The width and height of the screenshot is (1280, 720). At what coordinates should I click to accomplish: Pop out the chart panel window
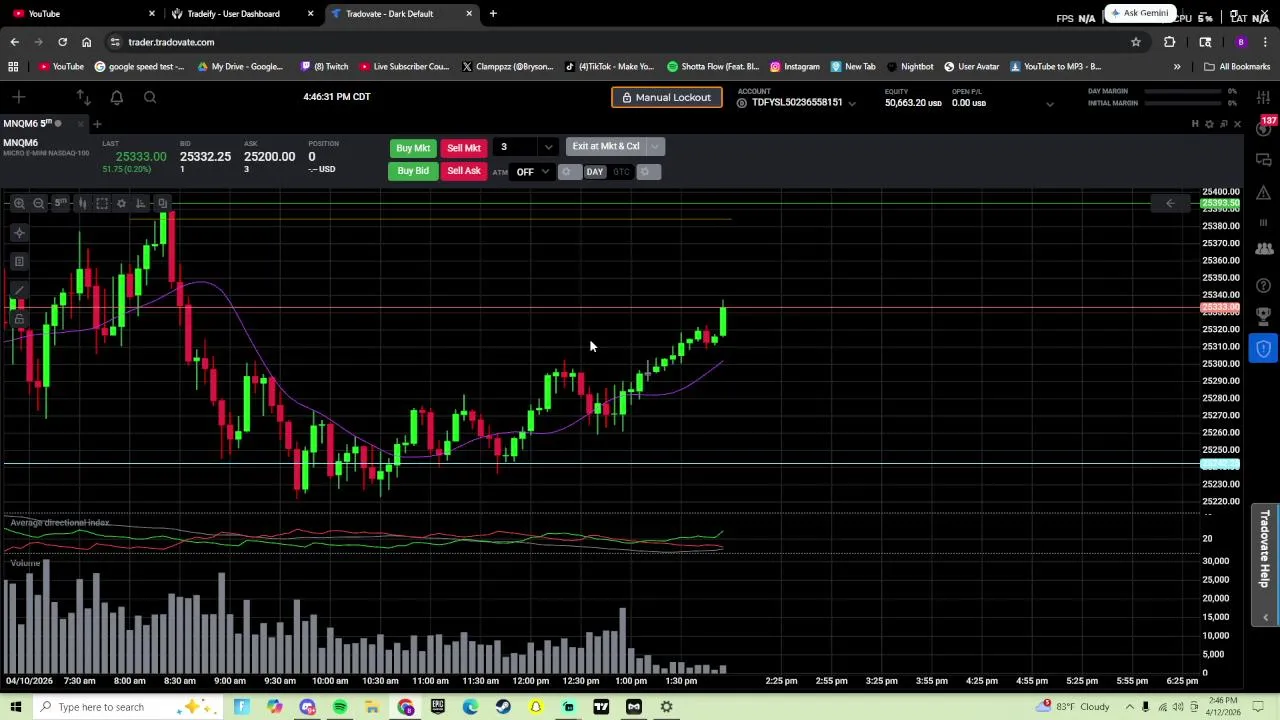click(1224, 124)
